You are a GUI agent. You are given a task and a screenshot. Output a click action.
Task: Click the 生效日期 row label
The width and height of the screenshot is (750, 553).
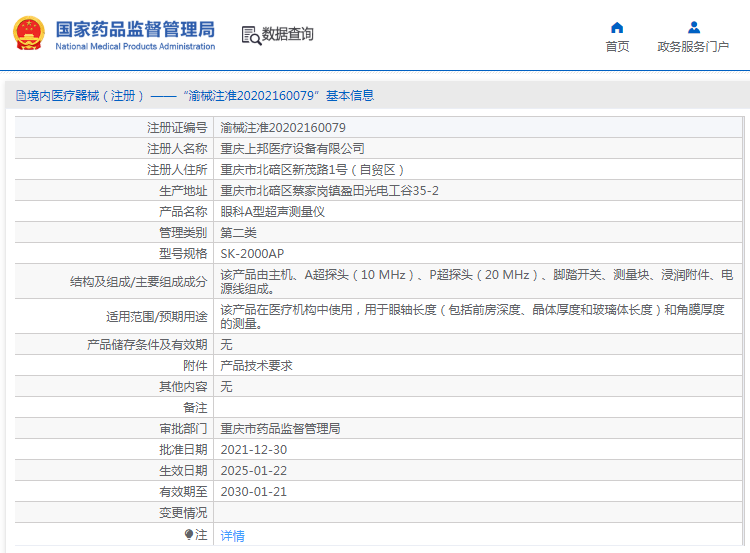click(183, 471)
